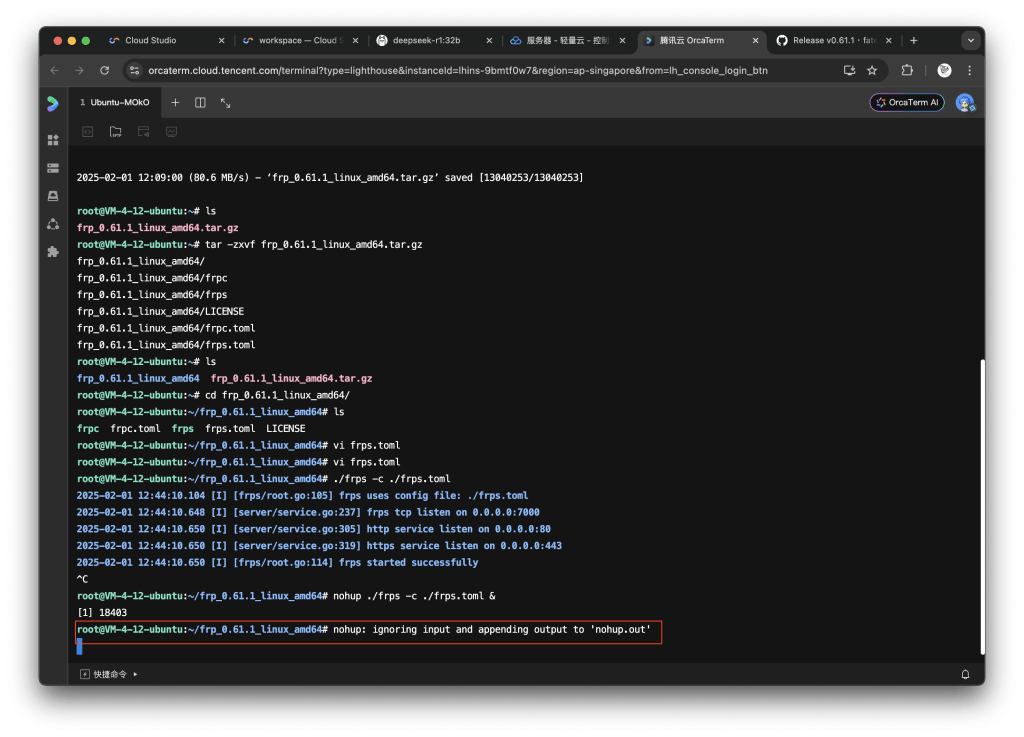Open the Chrome profile avatar
The image size is (1024, 737).
pos(944,71)
